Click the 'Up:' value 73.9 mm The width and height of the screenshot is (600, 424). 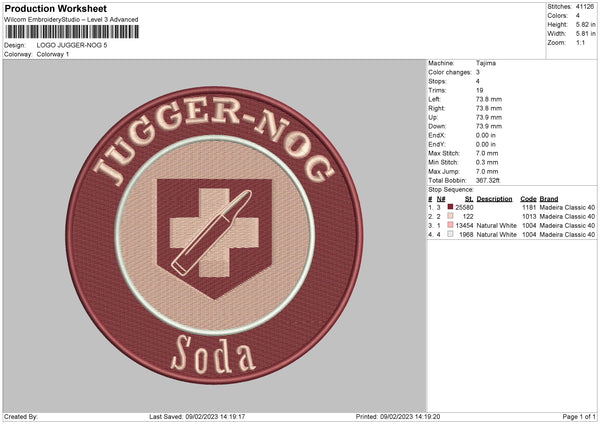(x=489, y=117)
